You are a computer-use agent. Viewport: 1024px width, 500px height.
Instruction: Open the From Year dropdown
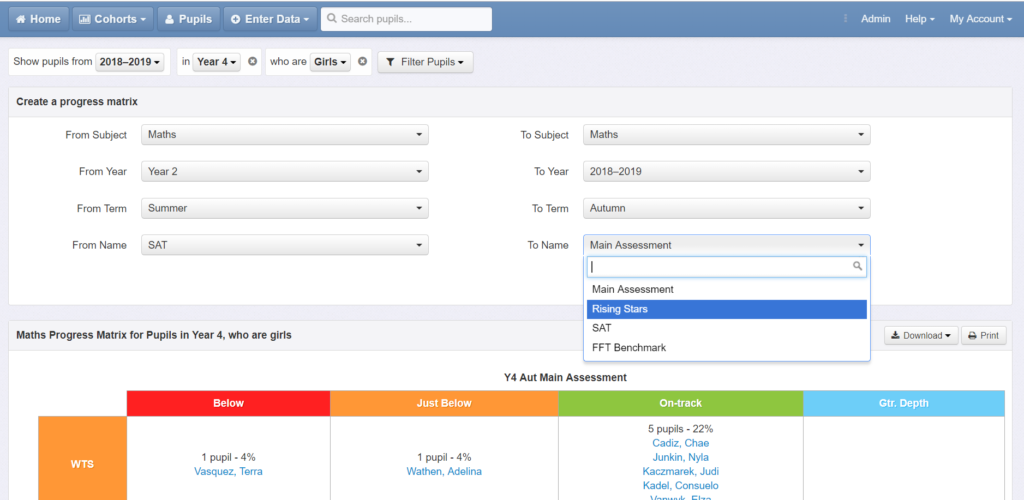point(285,172)
